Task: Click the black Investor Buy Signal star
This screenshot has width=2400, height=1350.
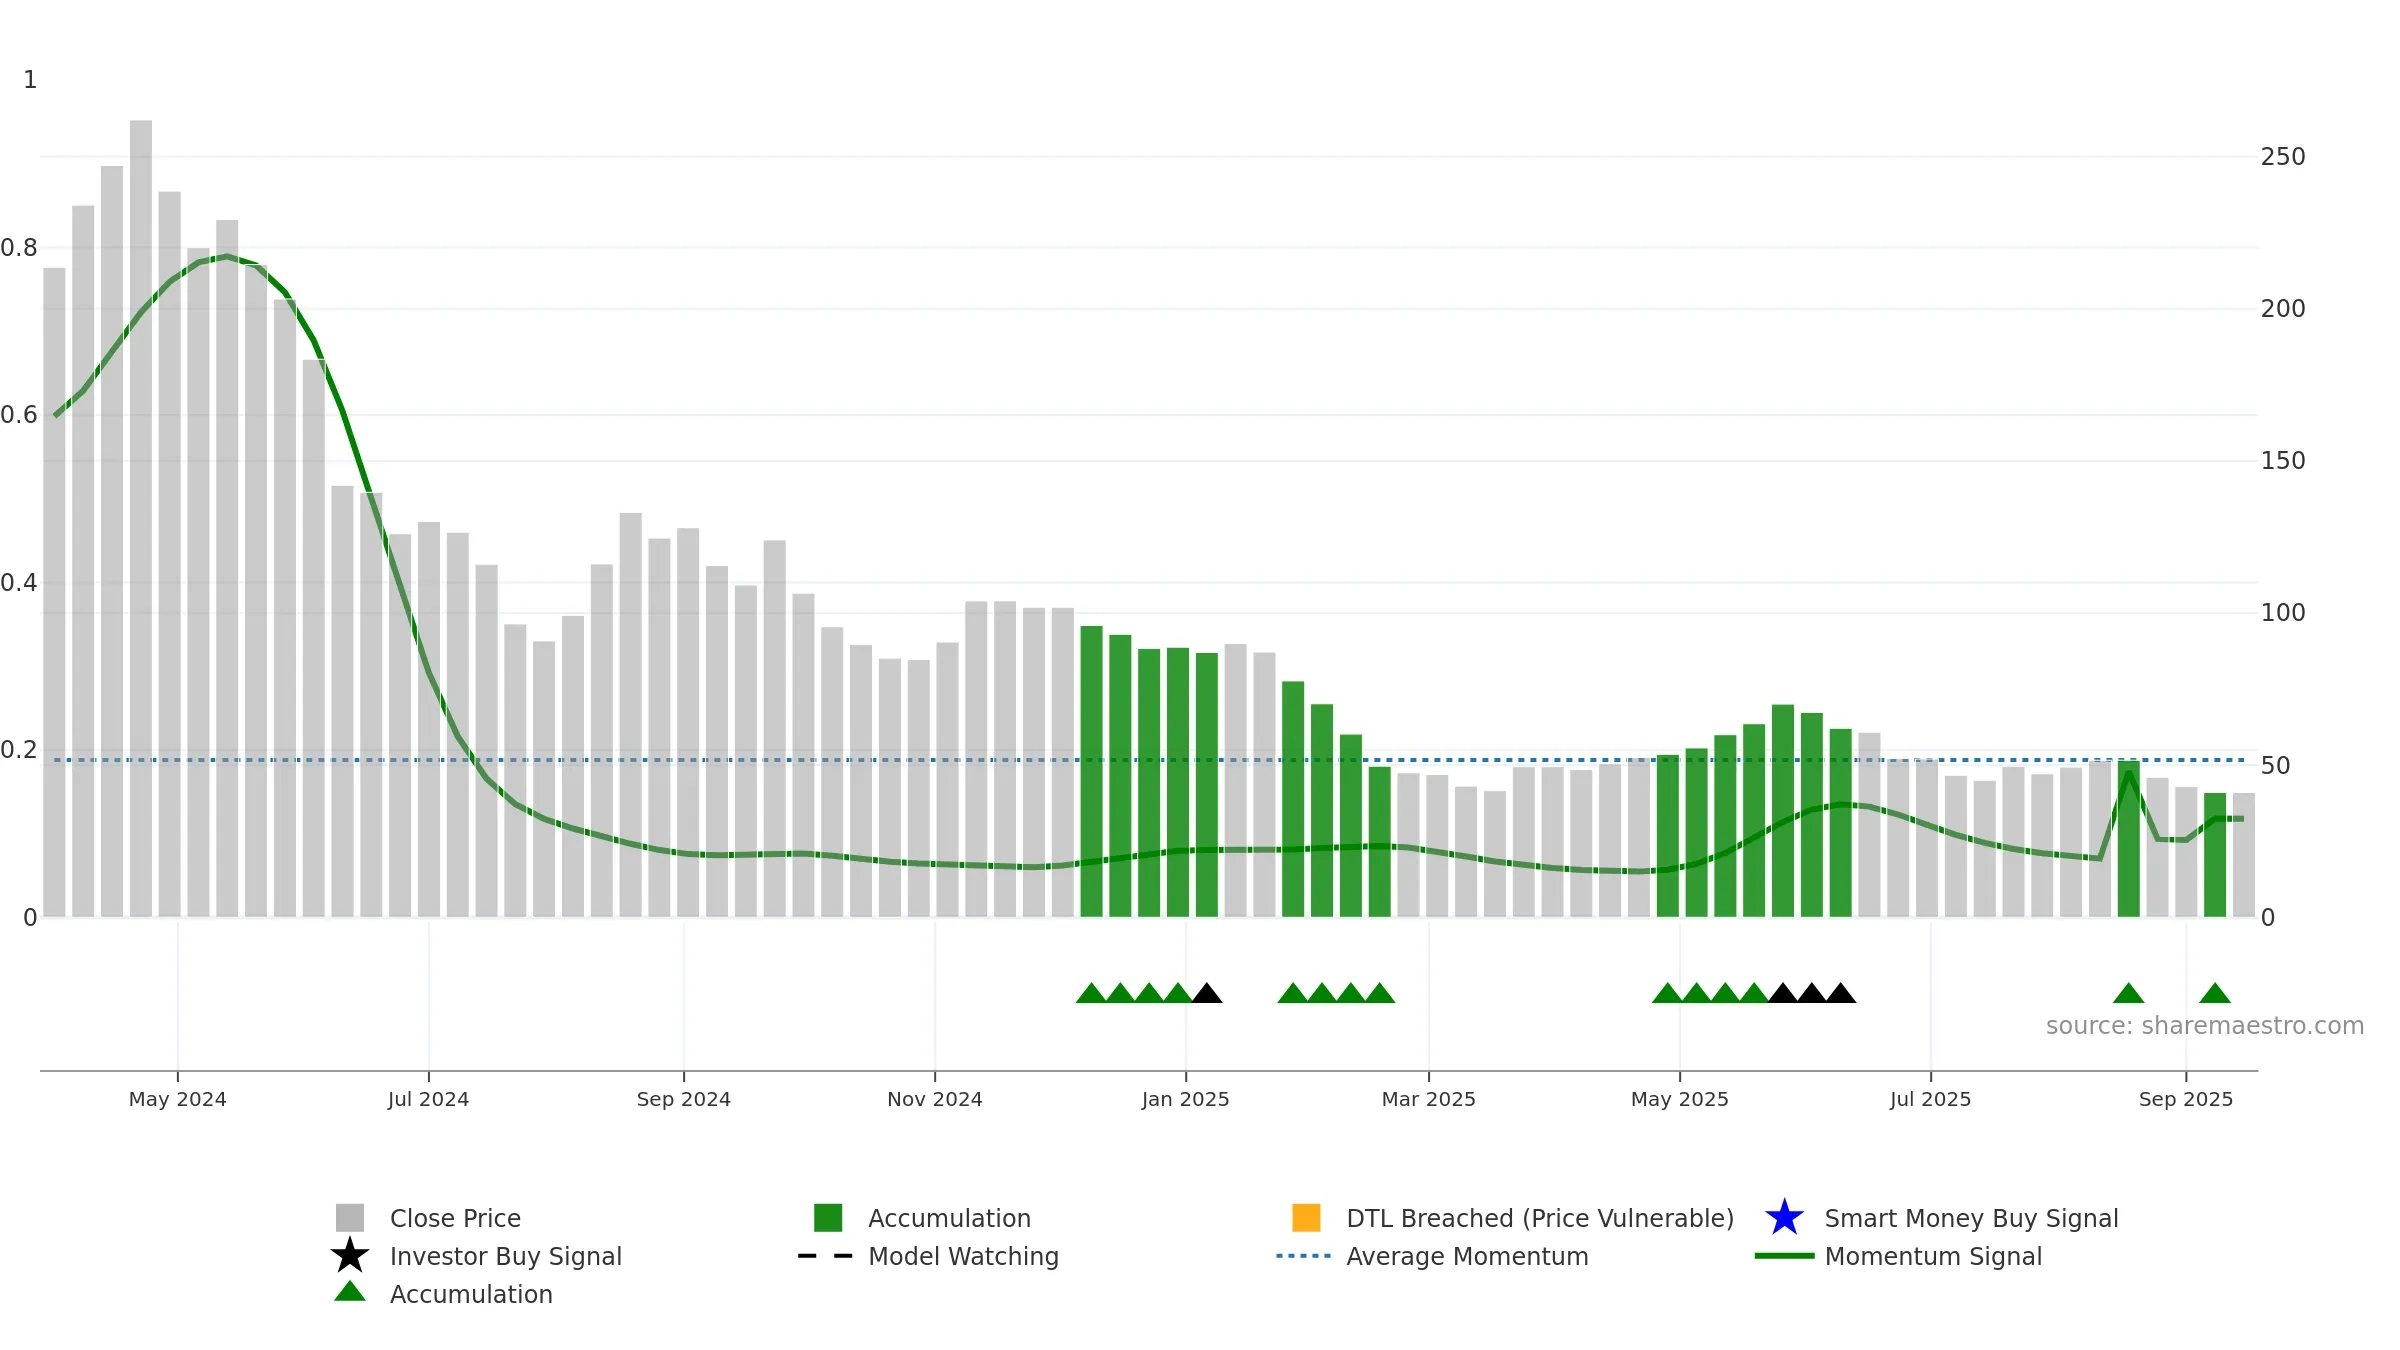Action: [x=350, y=1256]
